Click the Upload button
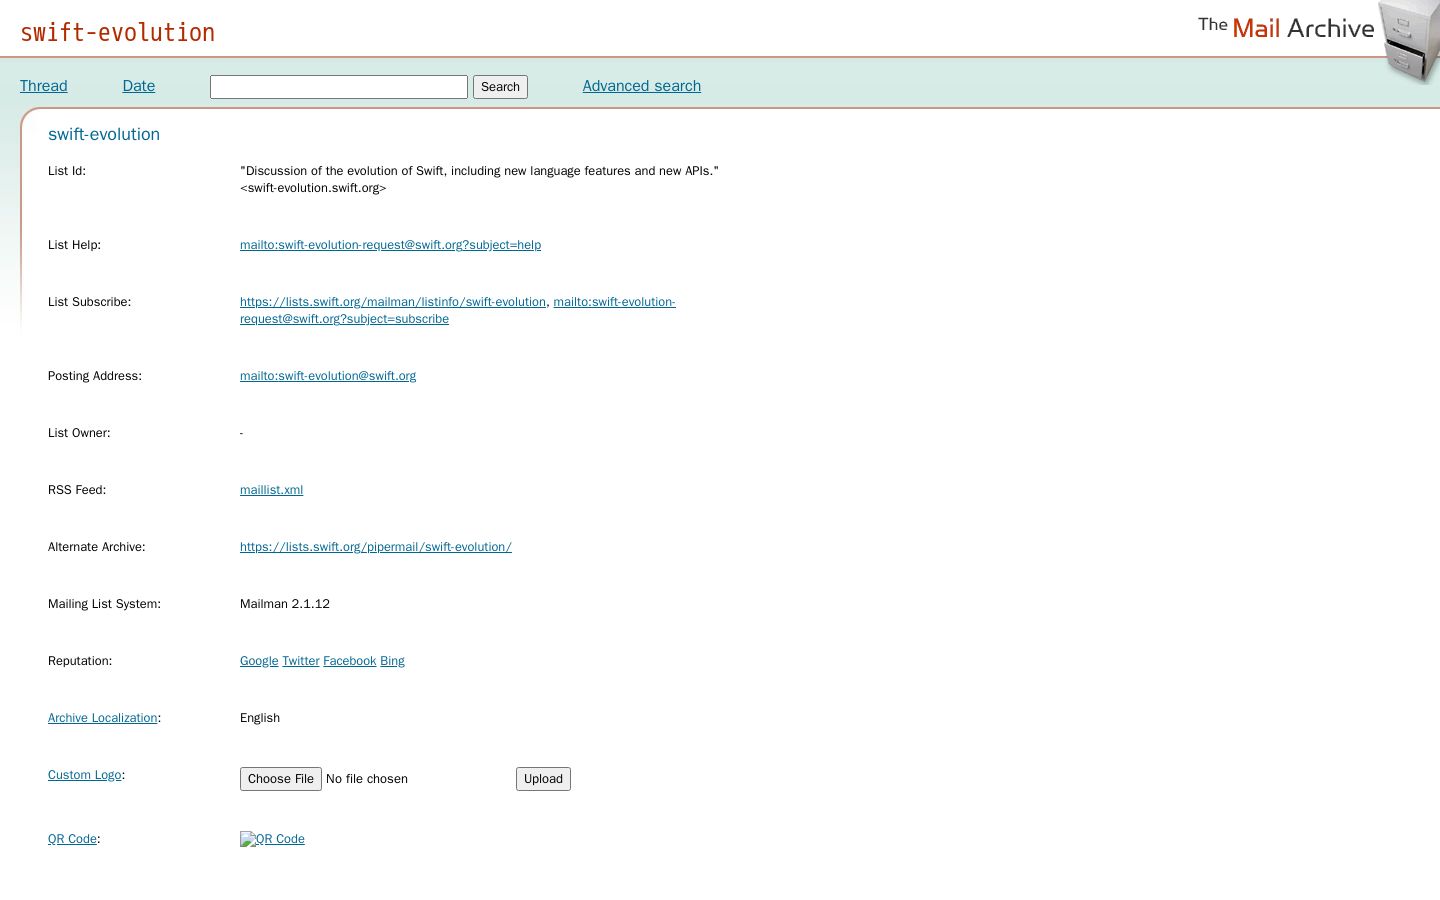Viewport: 1440px width, 900px height. pyautogui.click(x=543, y=779)
